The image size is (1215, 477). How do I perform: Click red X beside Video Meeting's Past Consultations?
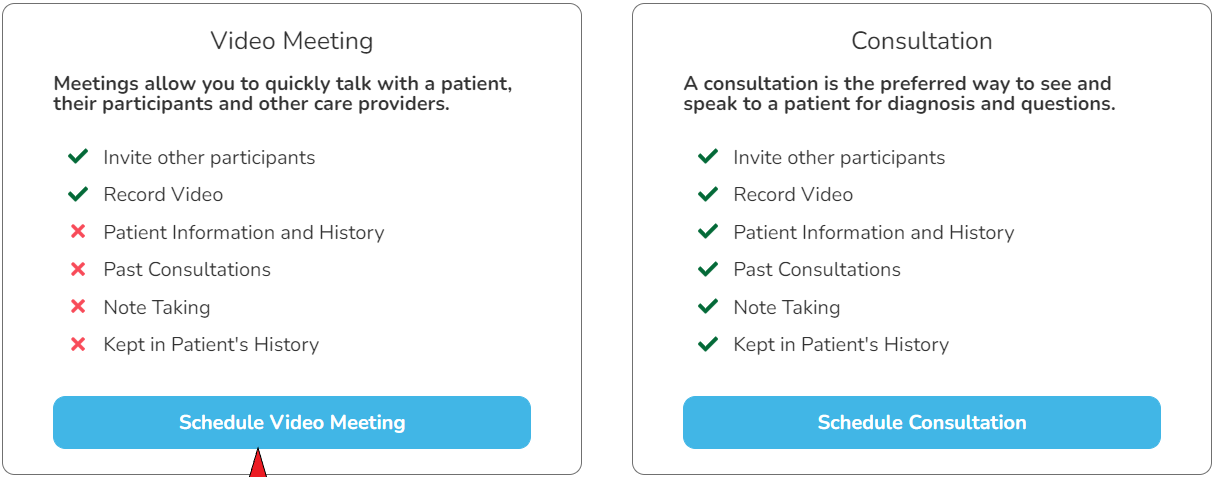[78, 269]
